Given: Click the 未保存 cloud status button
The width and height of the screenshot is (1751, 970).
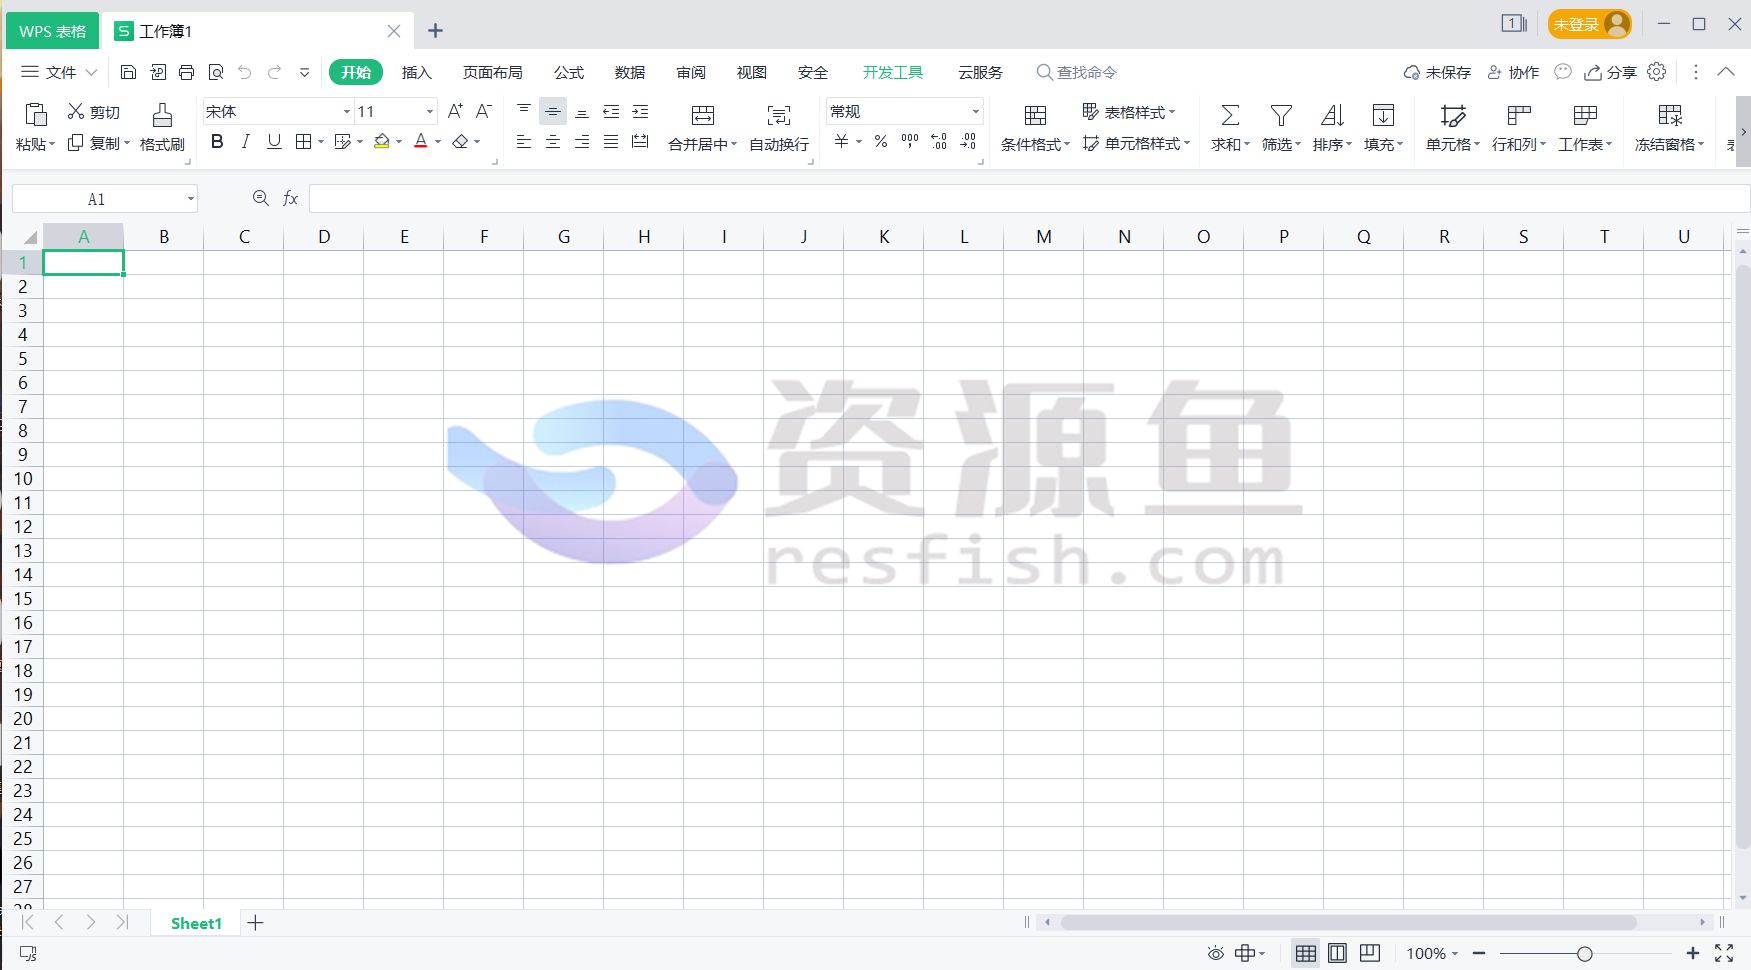Looking at the screenshot, I should [x=1437, y=72].
